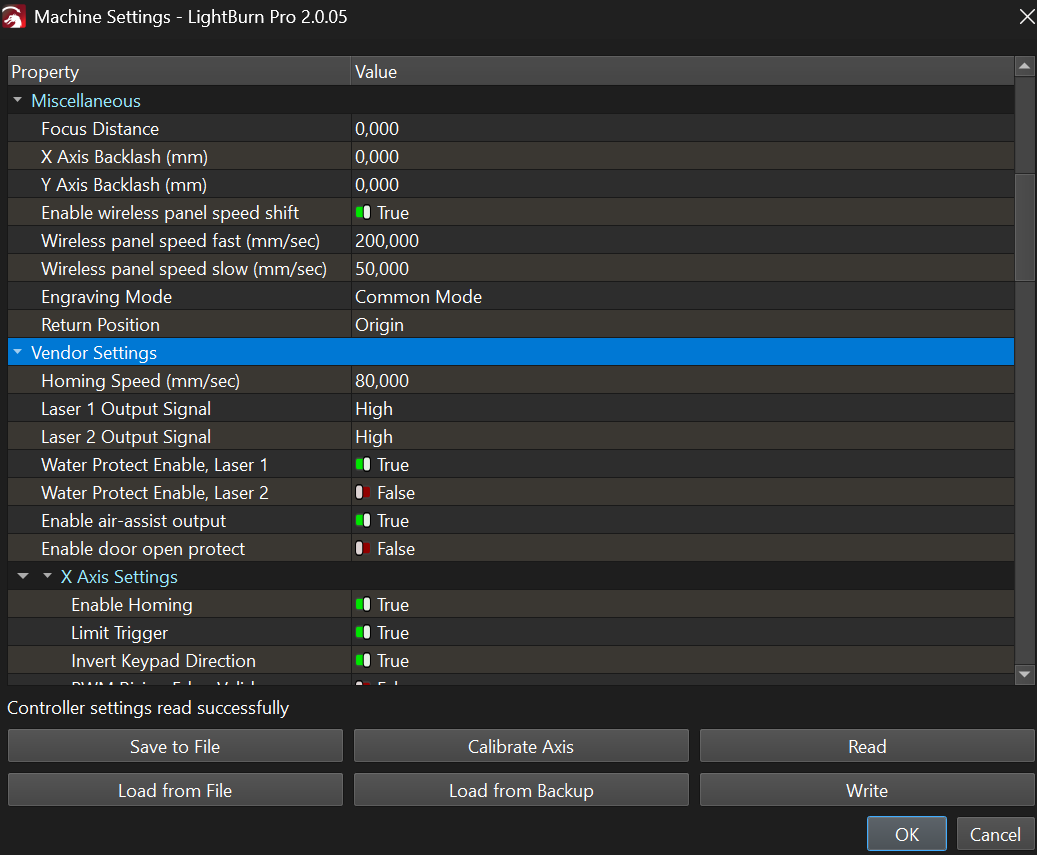Toggle X Axis Enable Homing switch
This screenshot has width=1037, height=855.
pyautogui.click(x=363, y=605)
